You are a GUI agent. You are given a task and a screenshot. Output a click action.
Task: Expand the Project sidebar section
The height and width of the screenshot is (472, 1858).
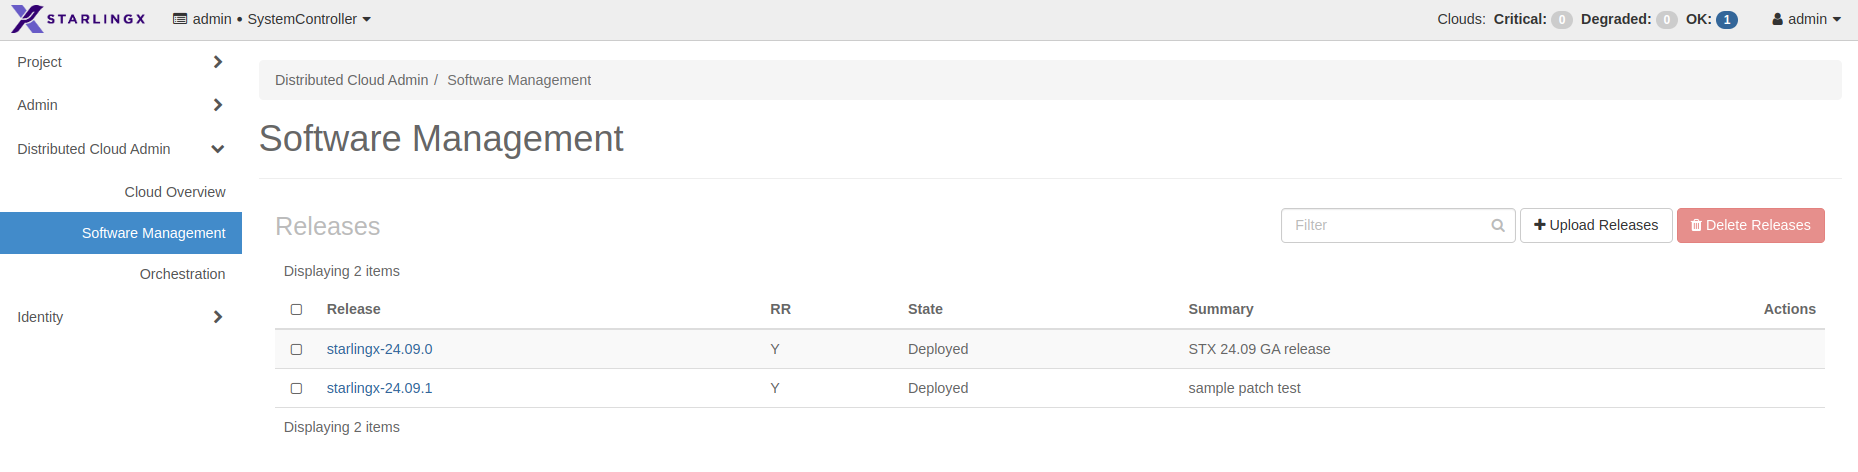pos(120,62)
